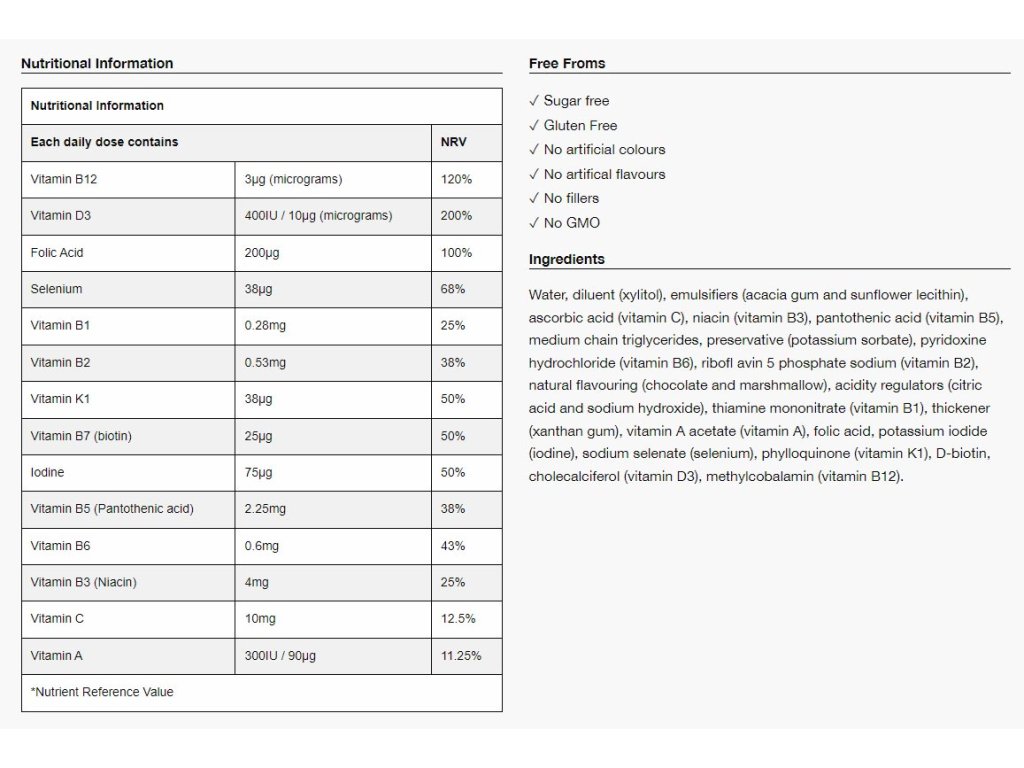Click the NRV column header
The image size is (1024, 768).
click(453, 142)
